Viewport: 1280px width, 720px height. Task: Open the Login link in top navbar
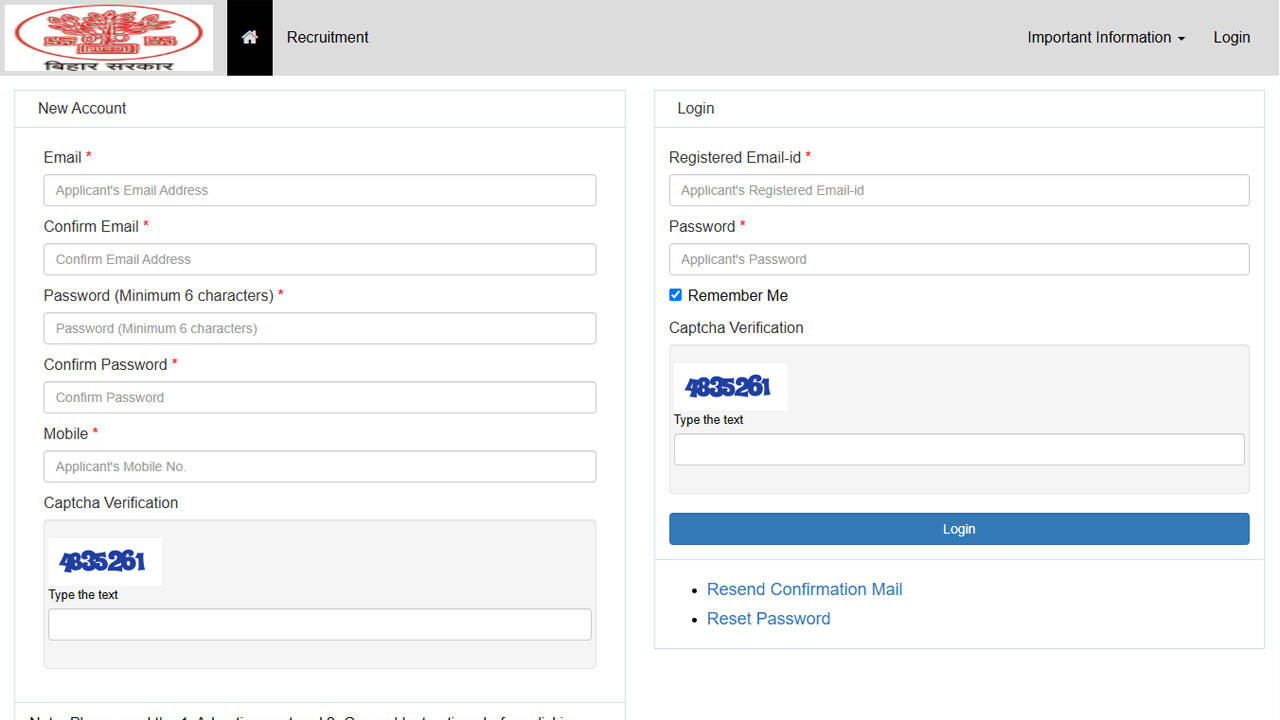point(1231,37)
